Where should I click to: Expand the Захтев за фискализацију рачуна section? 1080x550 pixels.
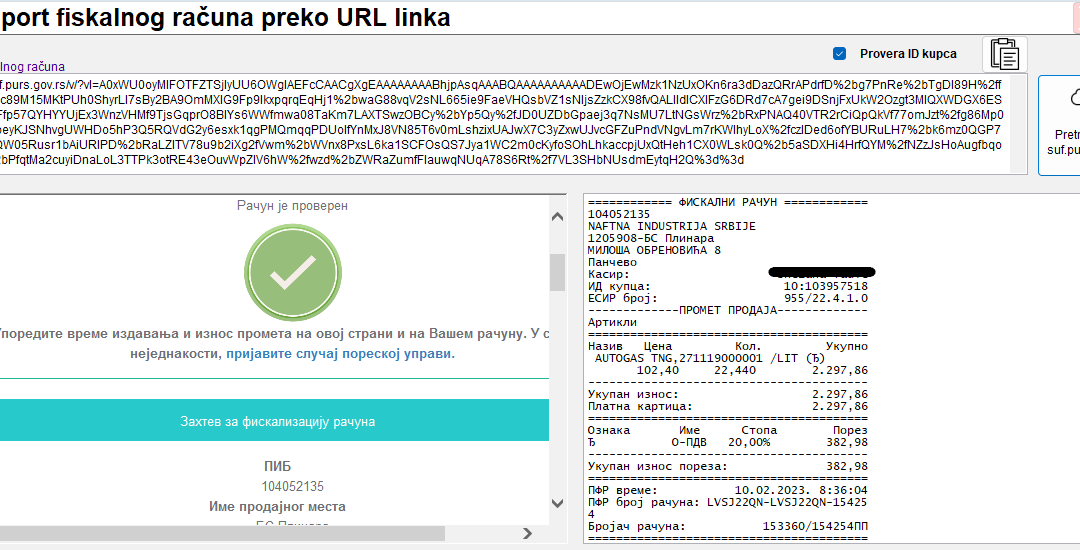point(277,421)
